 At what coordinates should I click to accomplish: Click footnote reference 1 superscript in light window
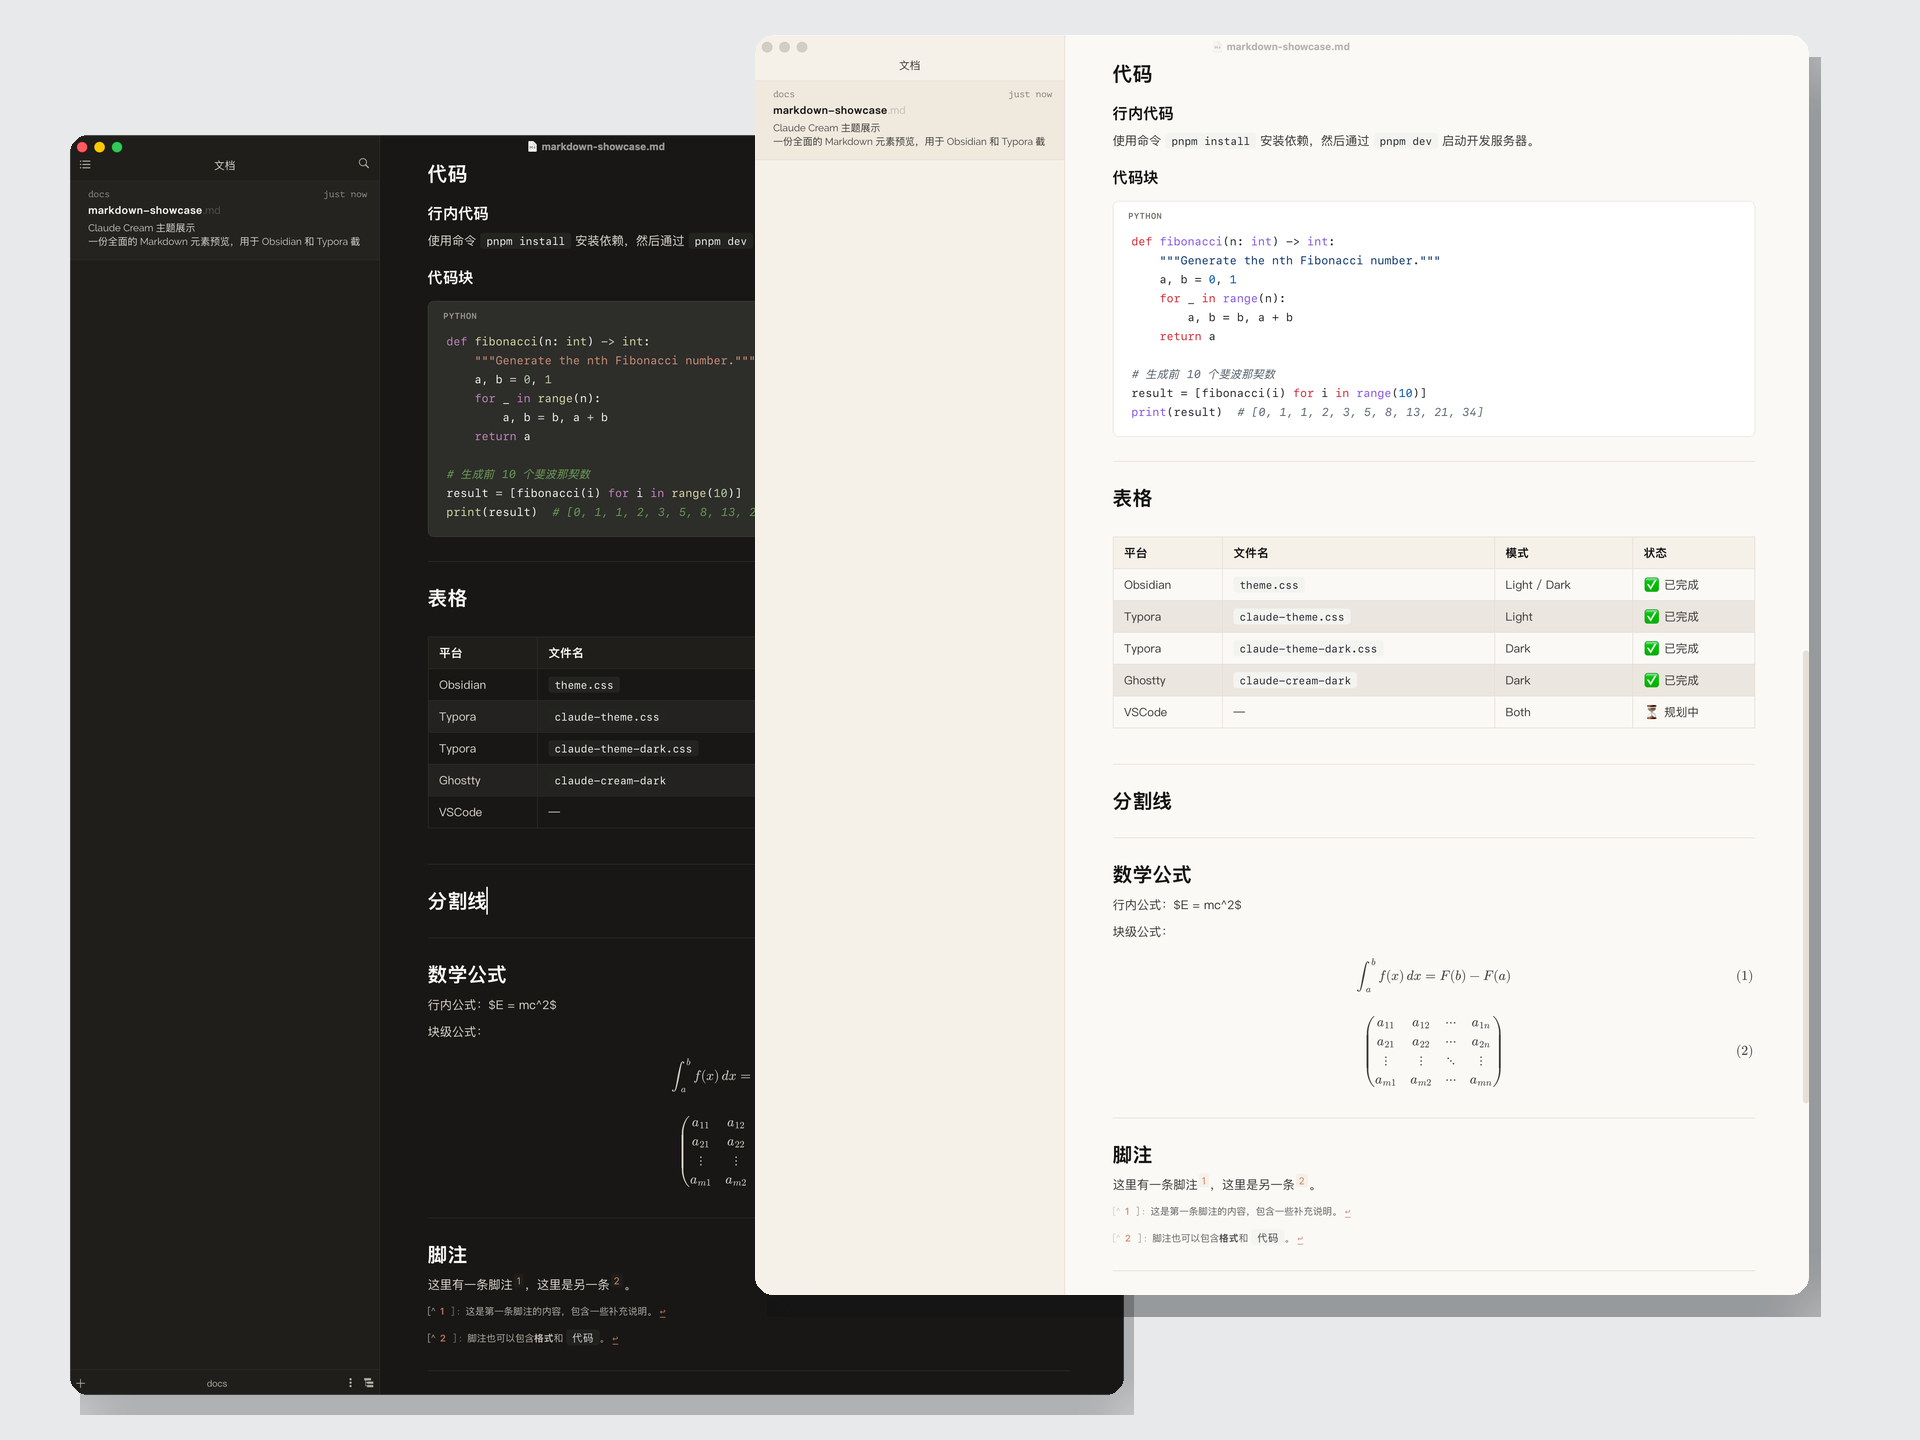click(x=1204, y=1181)
